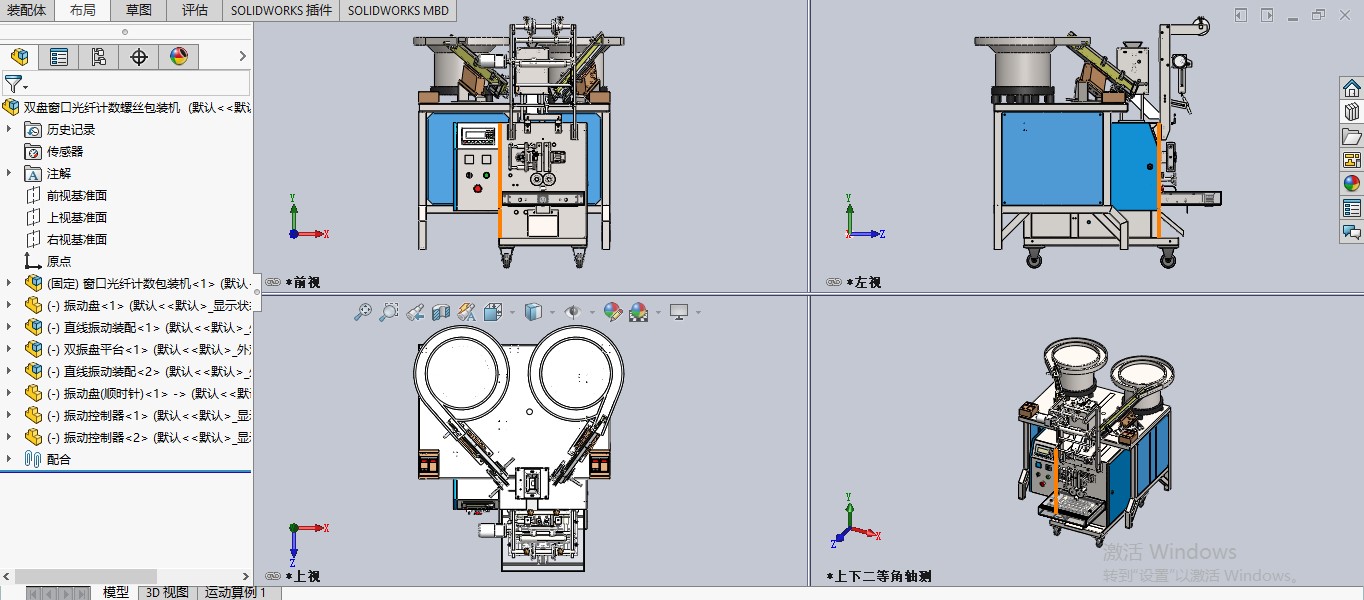Click the Dynamic Annotation Views tool

coord(467,312)
